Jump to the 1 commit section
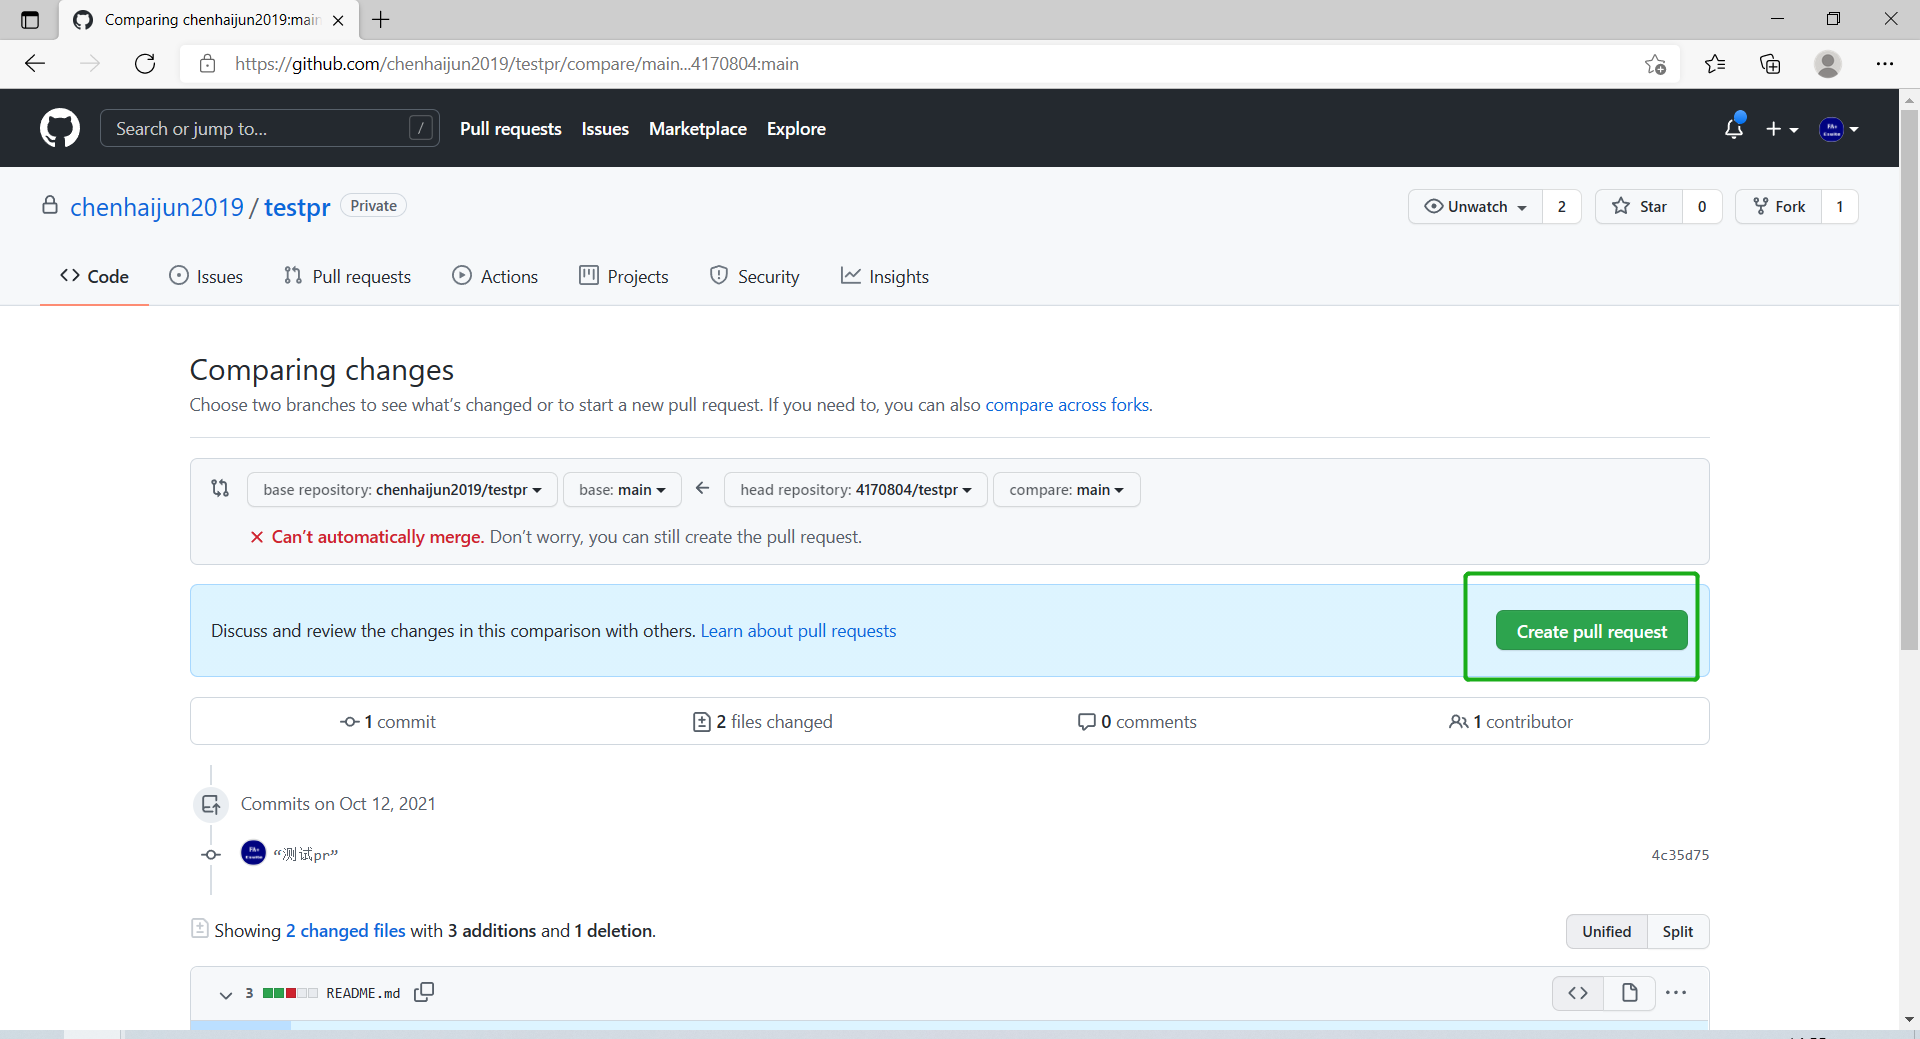The width and height of the screenshot is (1920, 1039). coord(388,722)
